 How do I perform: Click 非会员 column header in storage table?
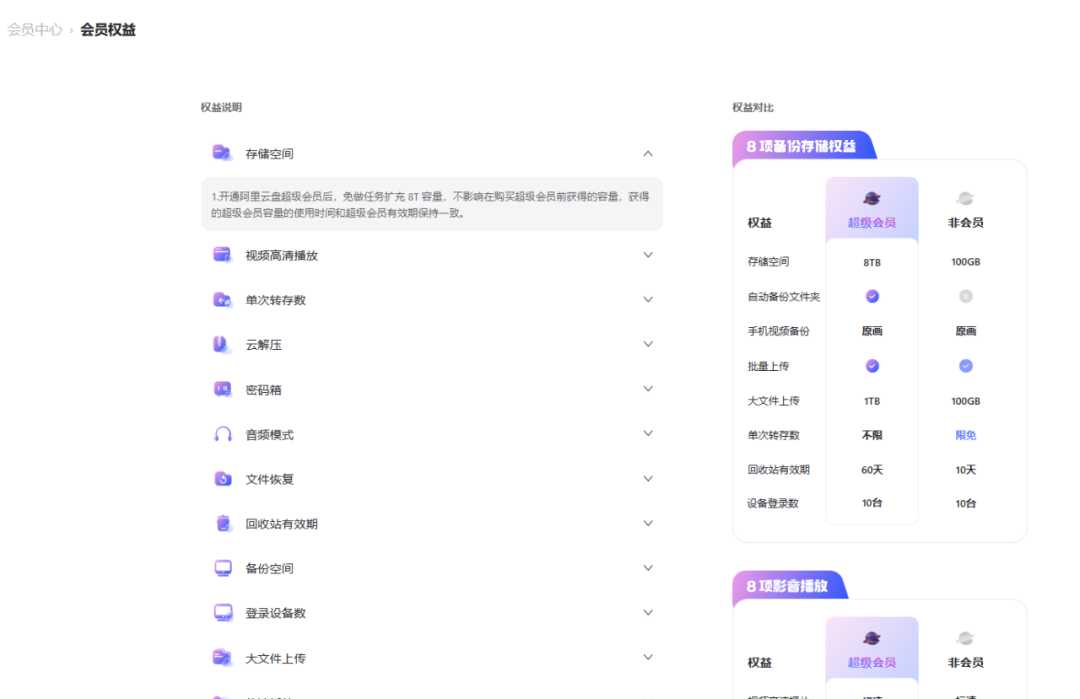coord(966,222)
